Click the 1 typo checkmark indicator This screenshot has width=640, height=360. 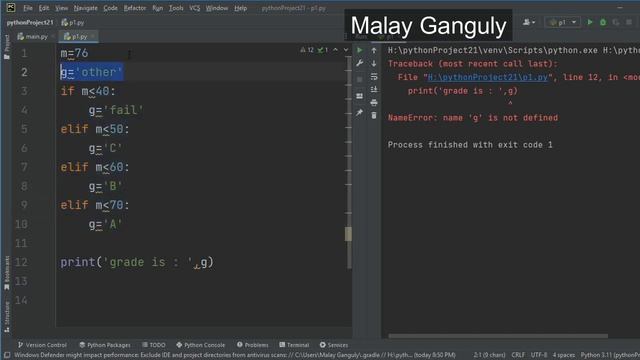(323, 50)
